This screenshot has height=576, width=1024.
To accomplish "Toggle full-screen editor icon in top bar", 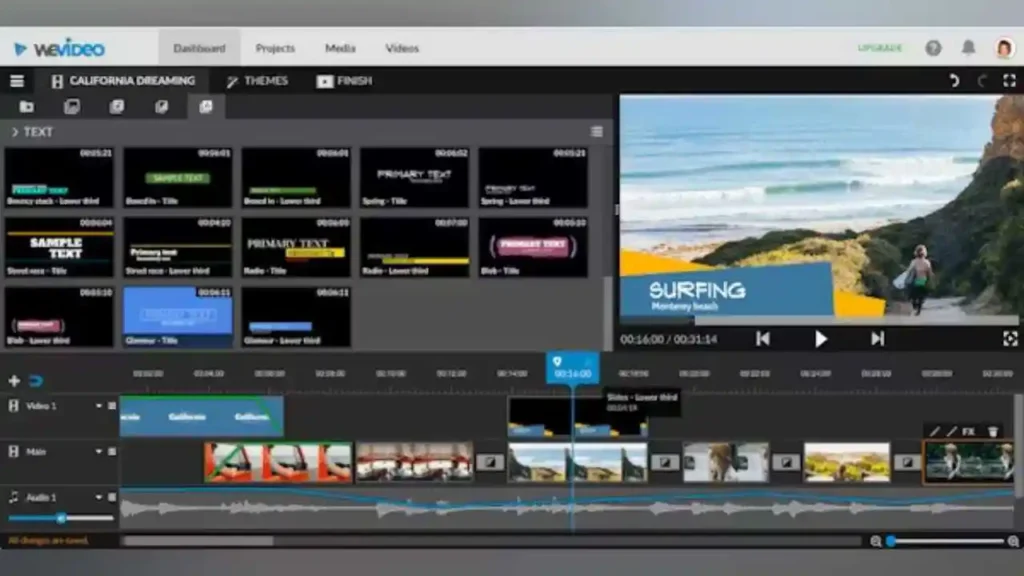I will (x=1010, y=81).
